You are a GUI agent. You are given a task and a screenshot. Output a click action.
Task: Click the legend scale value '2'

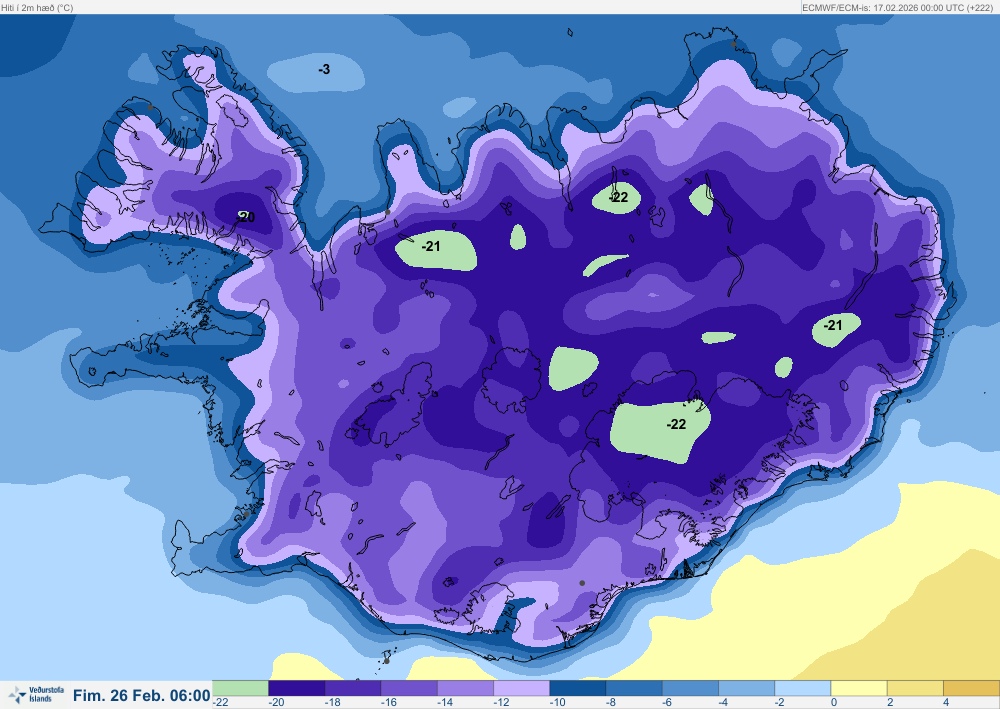[890, 703]
